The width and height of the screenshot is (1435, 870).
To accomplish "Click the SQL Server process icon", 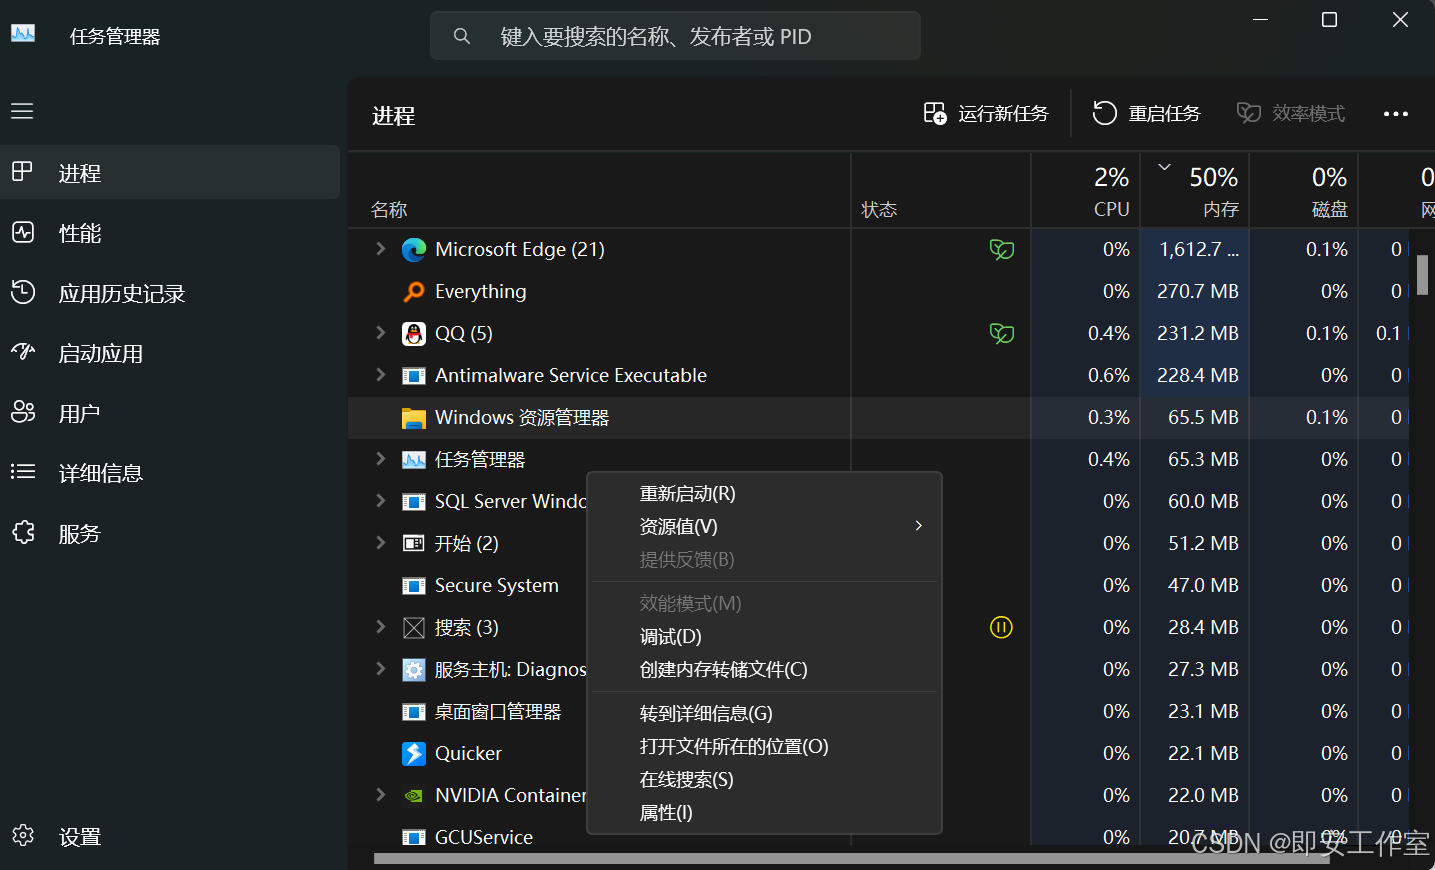I will [x=413, y=502].
